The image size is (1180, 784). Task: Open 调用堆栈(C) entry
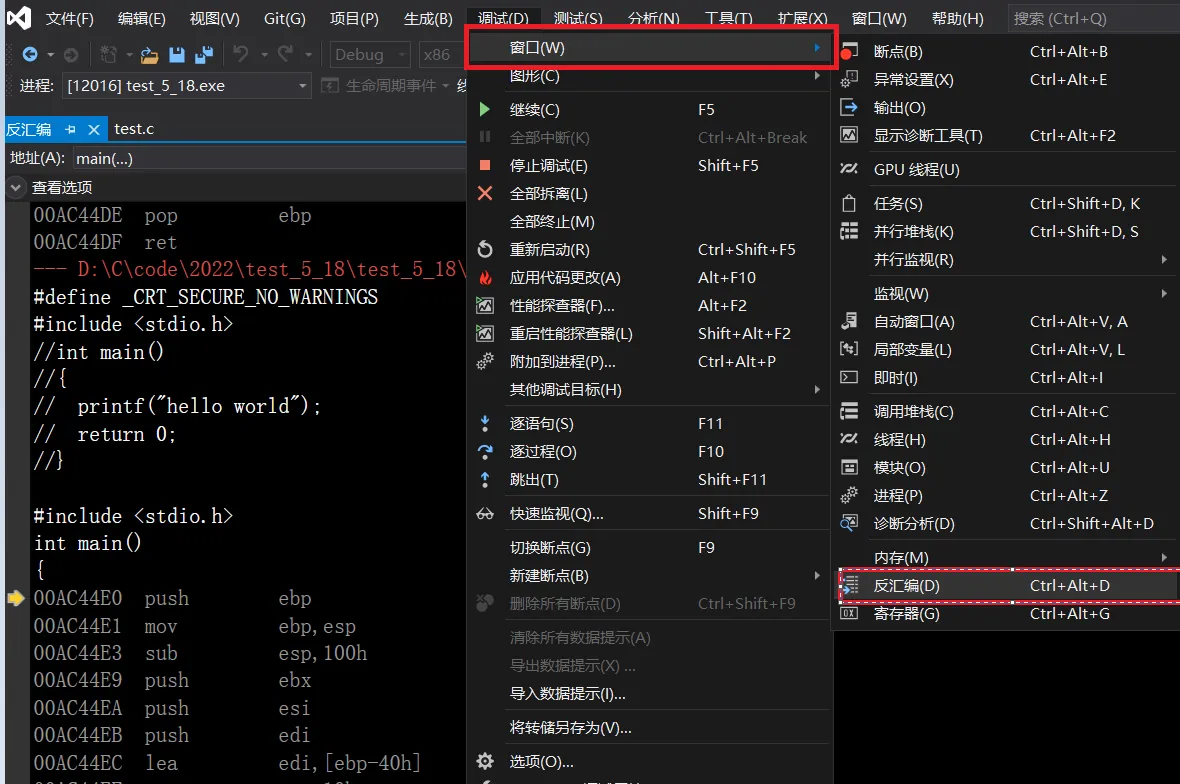(1007, 412)
